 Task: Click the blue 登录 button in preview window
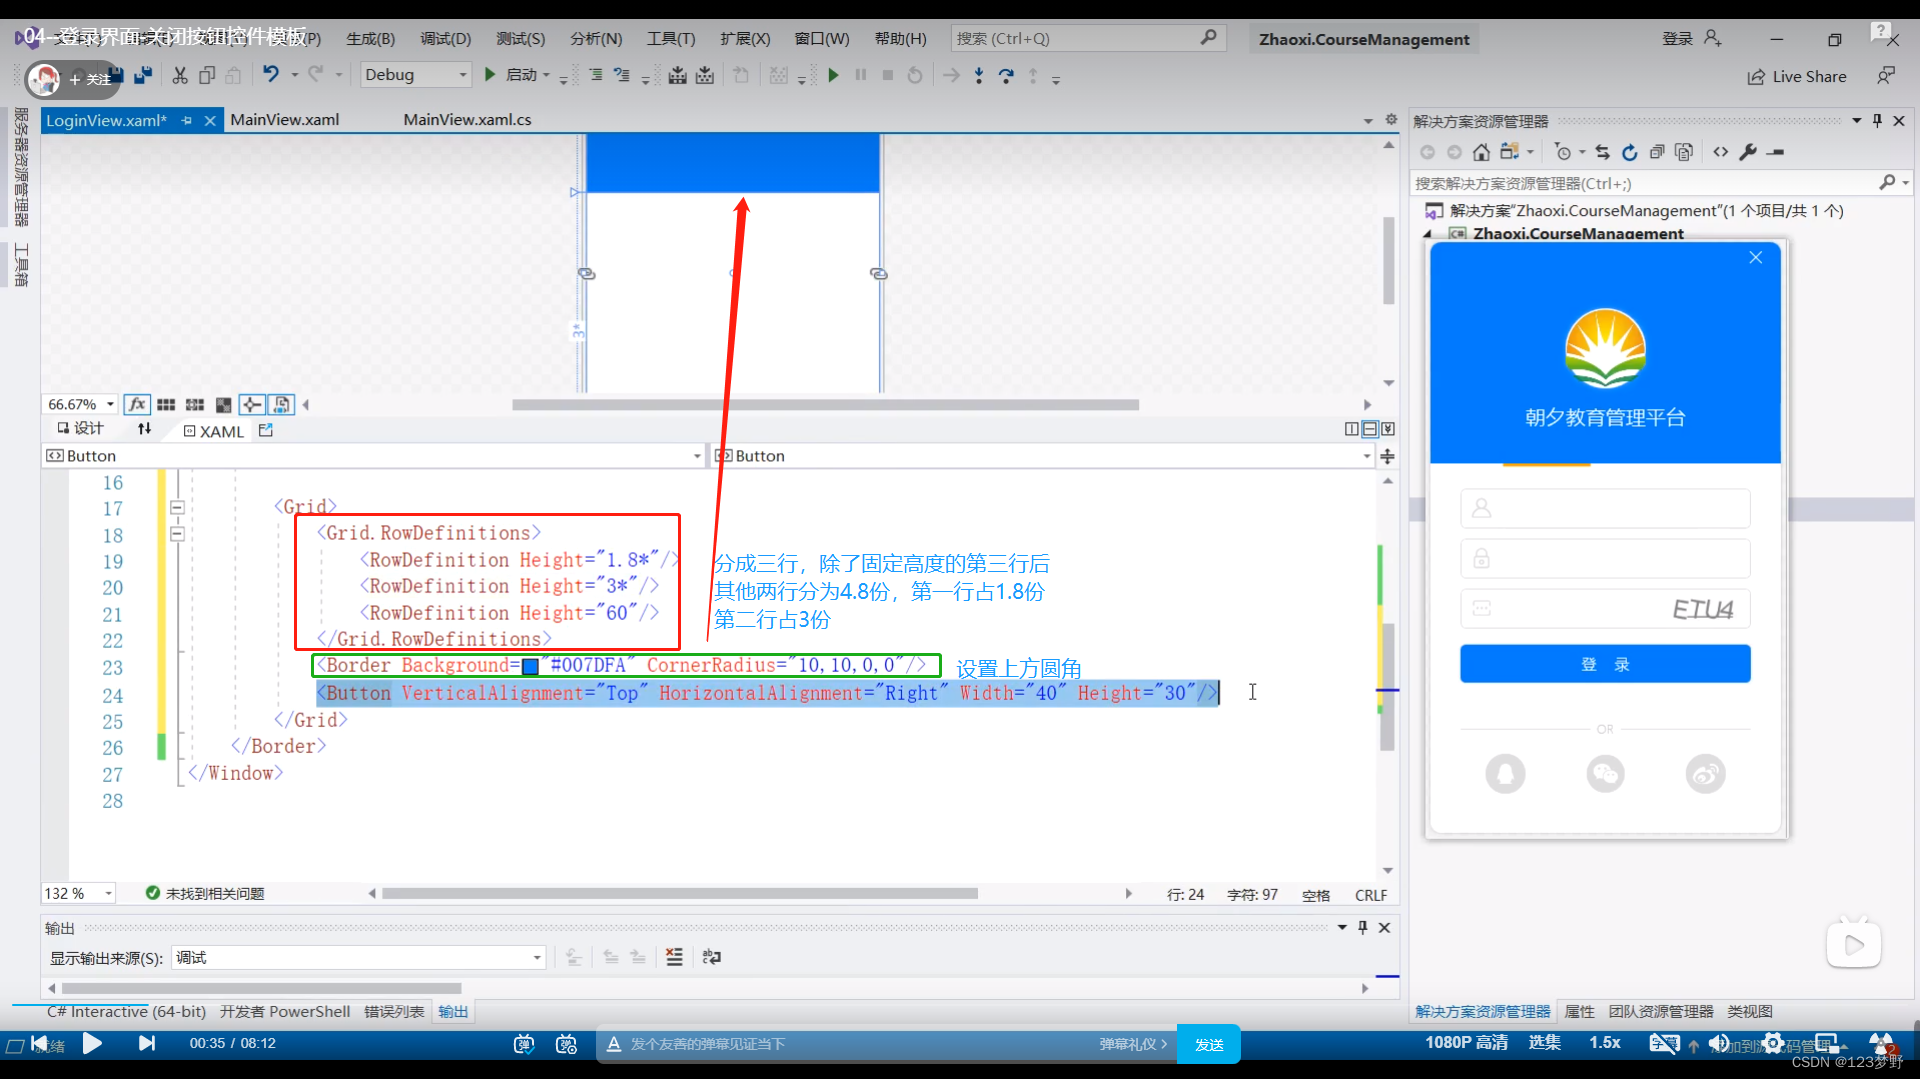(1605, 664)
